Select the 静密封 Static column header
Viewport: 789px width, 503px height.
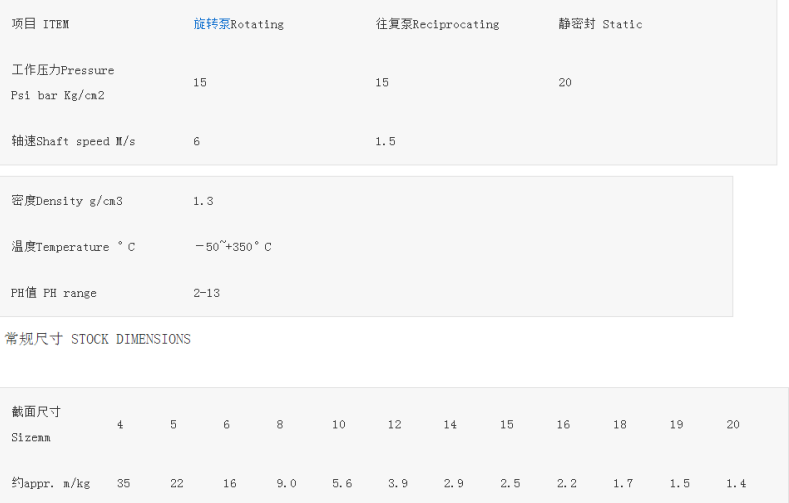pos(600,24)
